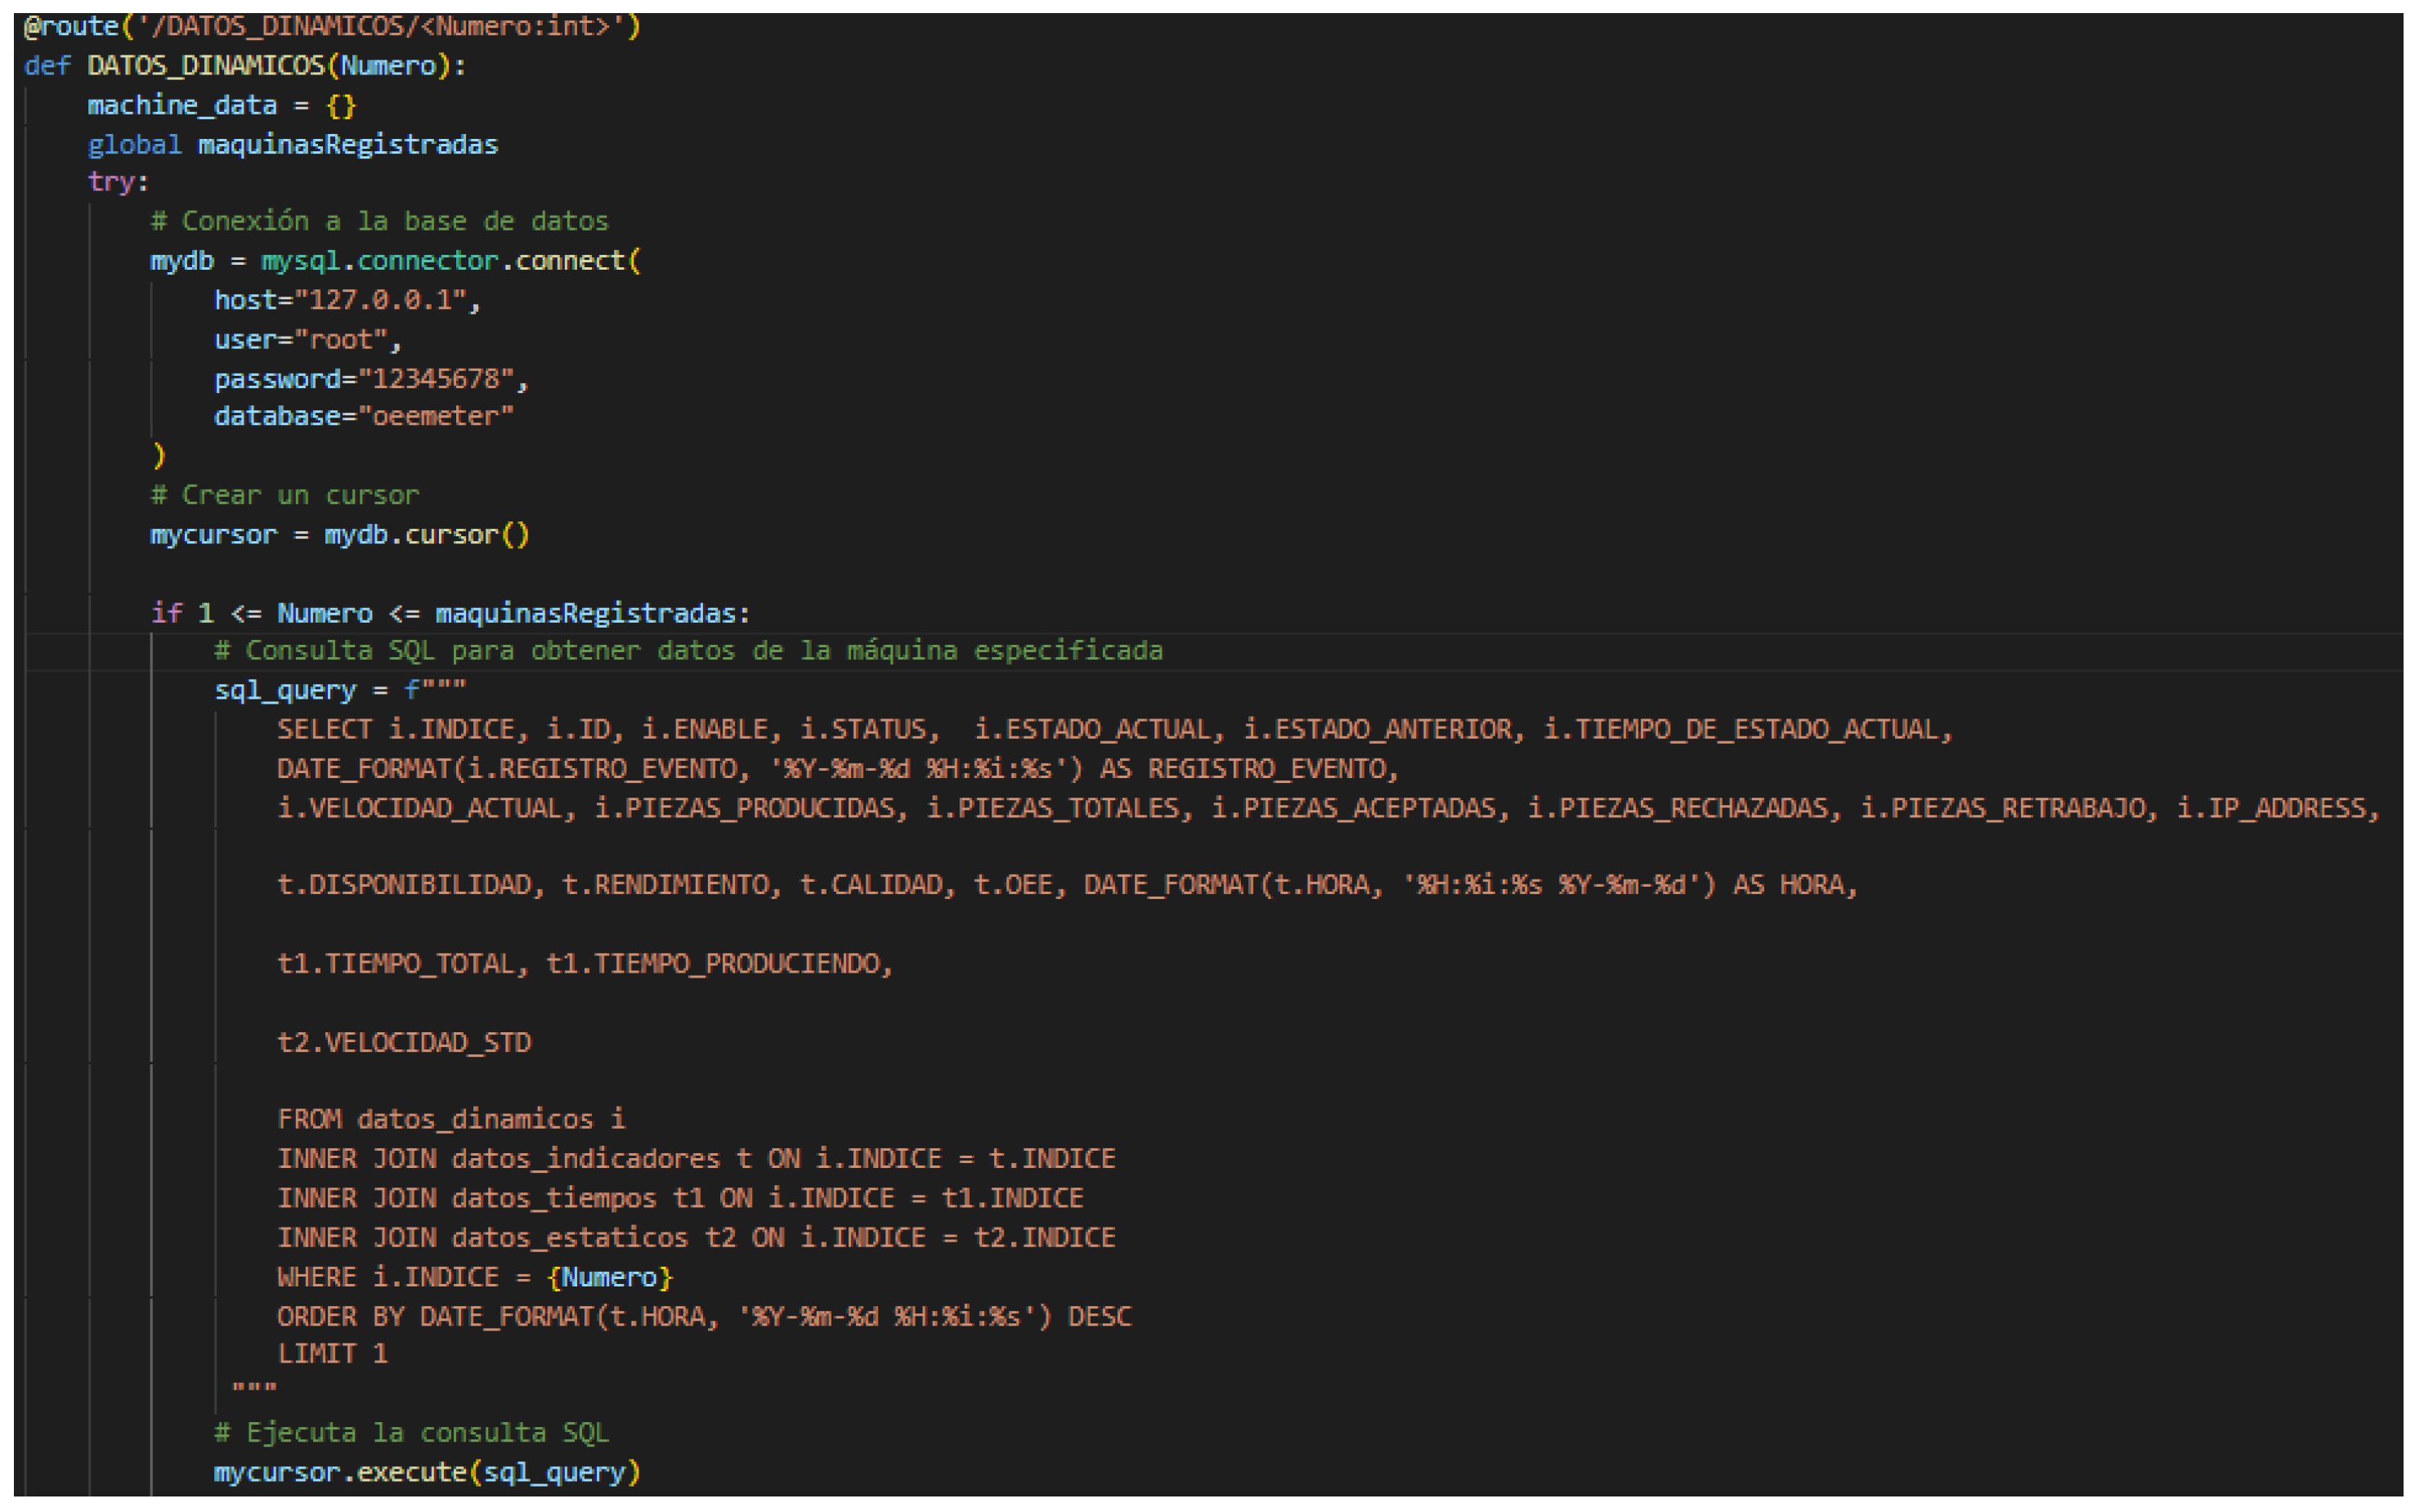The width and height of the screenshot is (2415, 1512).
Task: Click the user="root" parameter
Action: 306,340
